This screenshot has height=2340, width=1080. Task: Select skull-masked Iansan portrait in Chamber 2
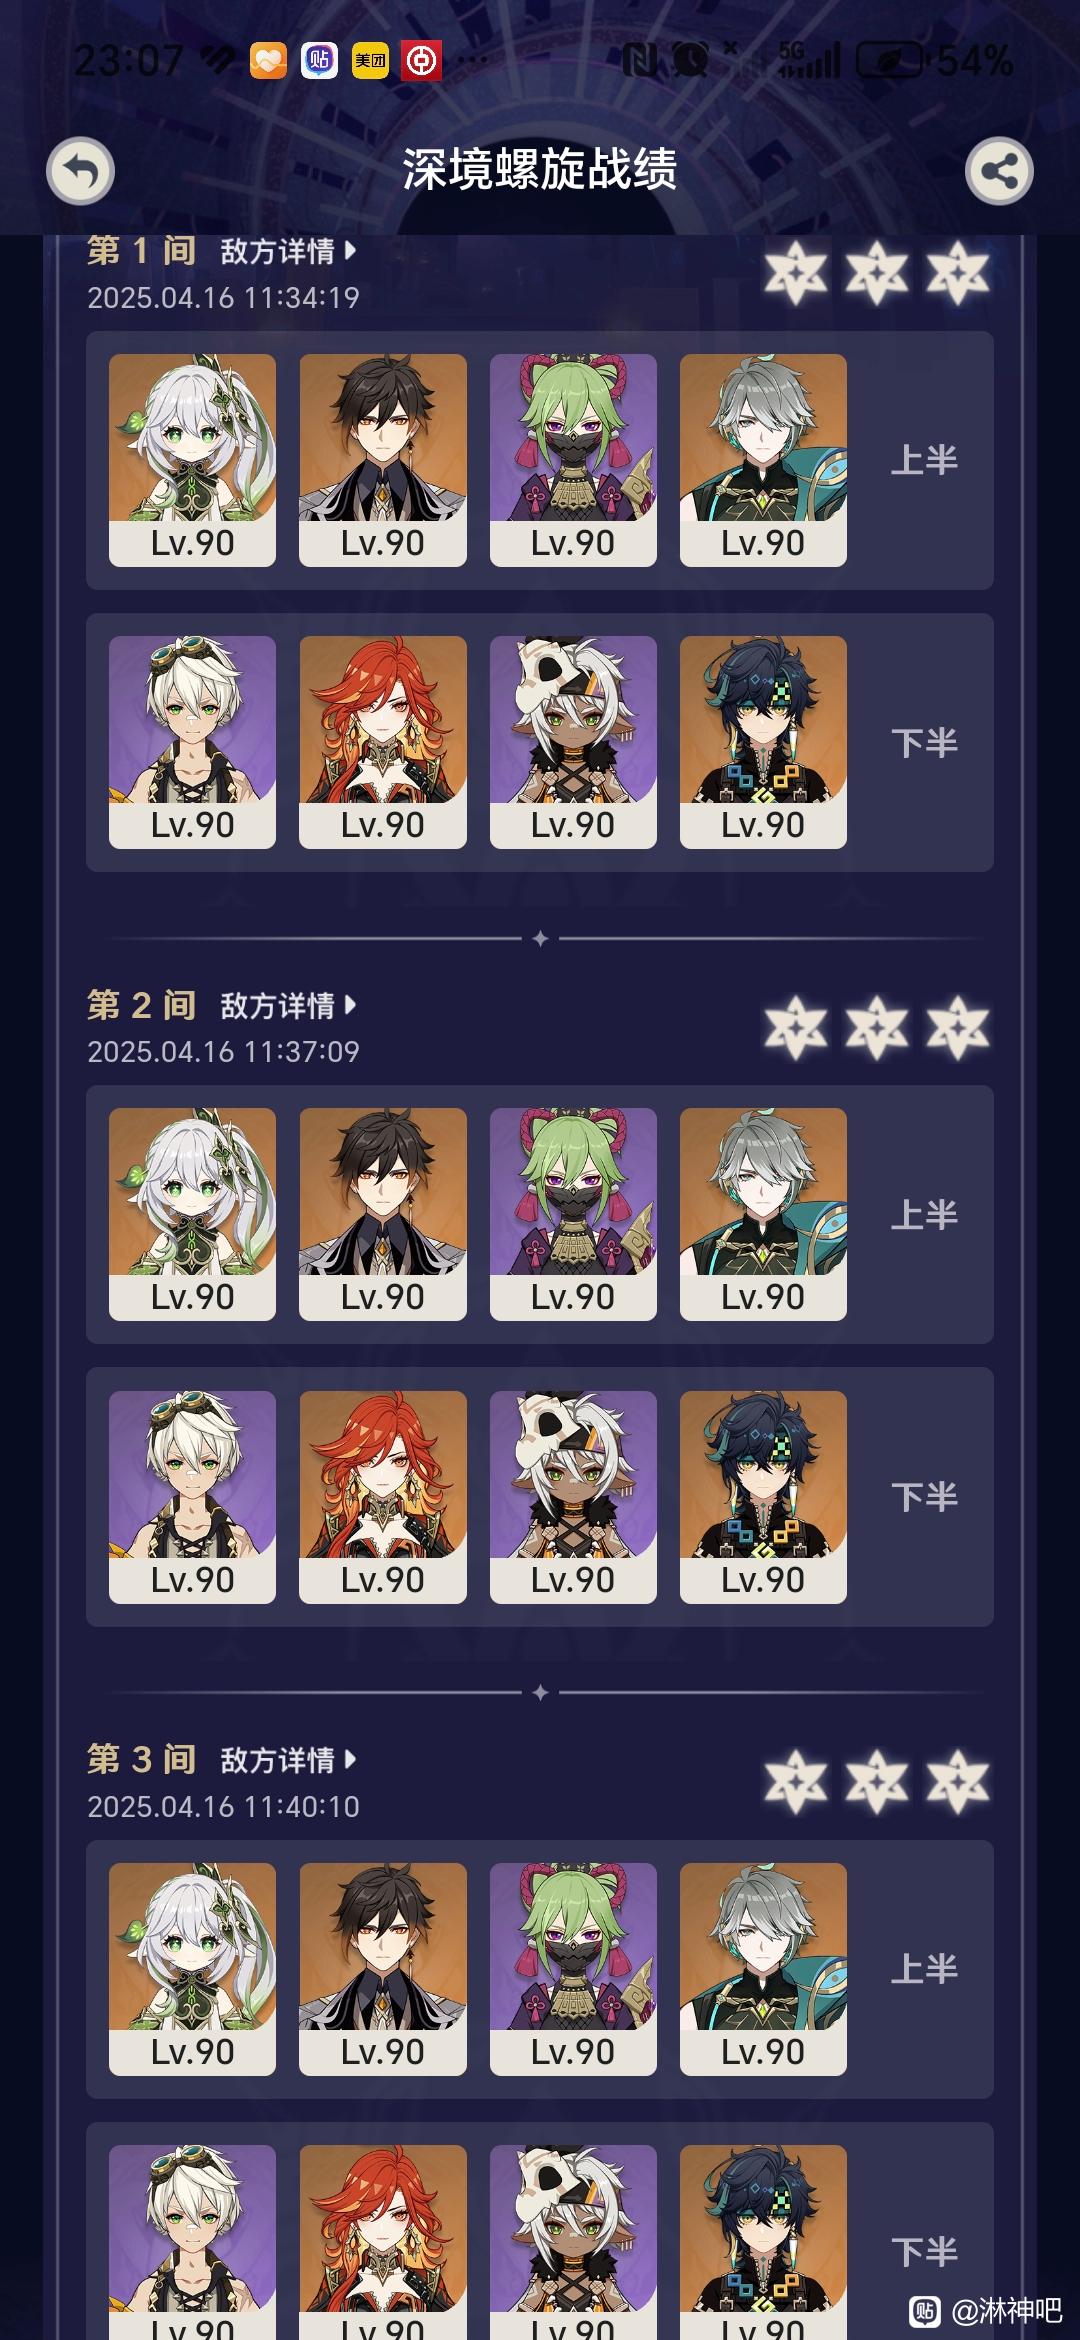point(573,1497)
